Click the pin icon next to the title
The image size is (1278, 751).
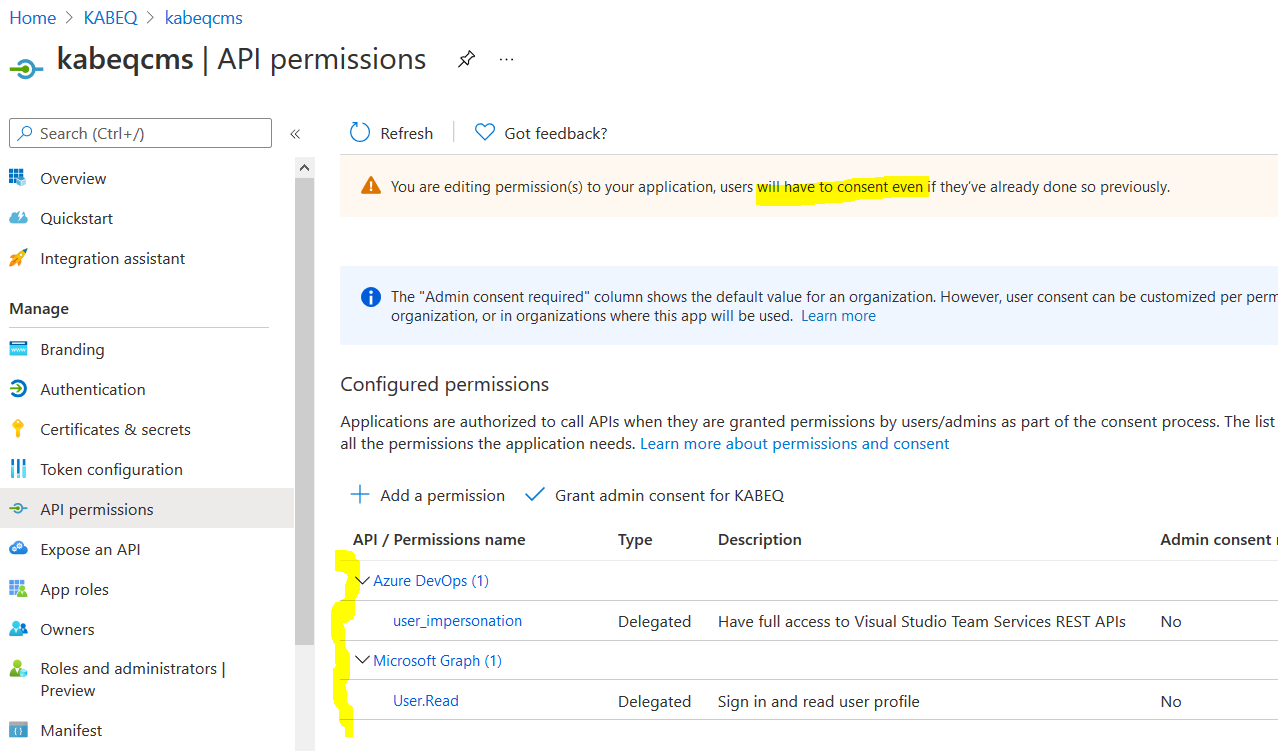click(466, 59)
